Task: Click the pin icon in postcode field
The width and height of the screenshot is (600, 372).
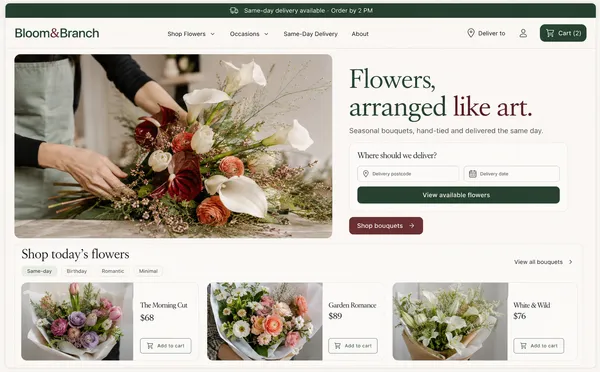Action: tap(365, 174)
